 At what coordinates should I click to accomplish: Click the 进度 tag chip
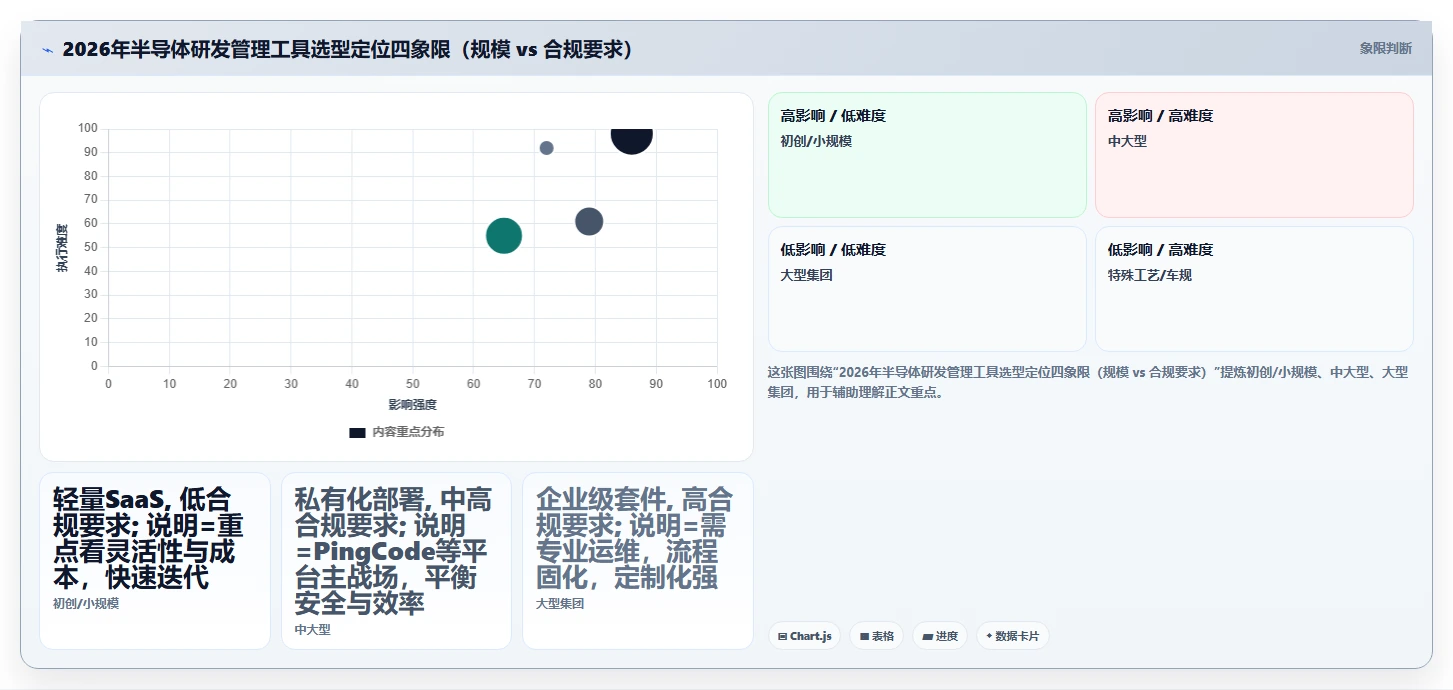(940, 636)
